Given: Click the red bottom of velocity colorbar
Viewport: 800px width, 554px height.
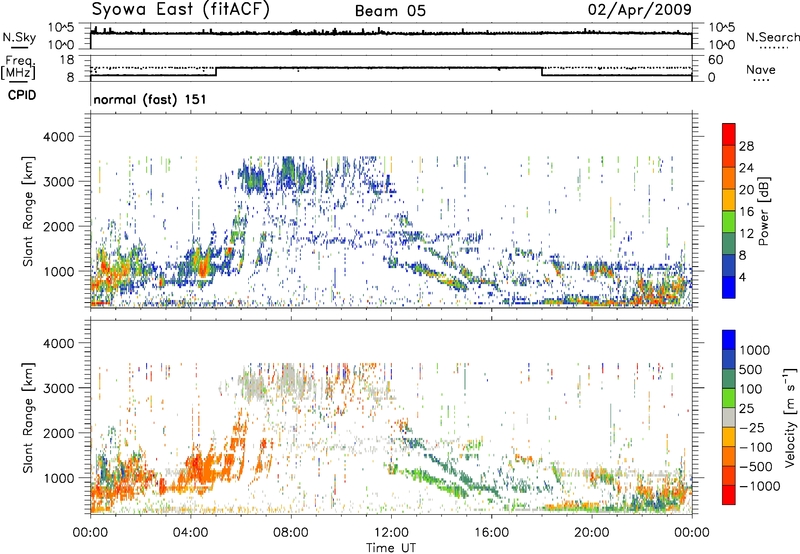Looking at the screenshot, I should point(729,495).
